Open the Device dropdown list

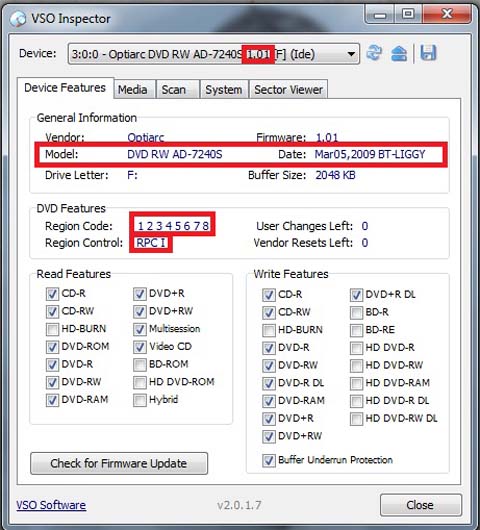click(351, 54)
